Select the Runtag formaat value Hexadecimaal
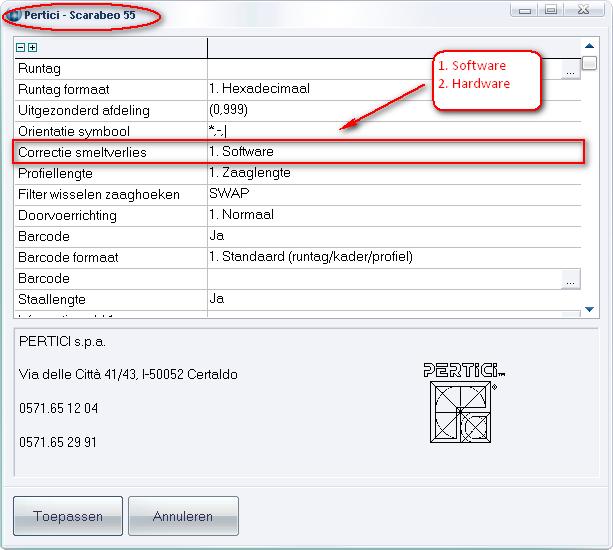Viewport: 613px width, 550px height. (259, 88)
